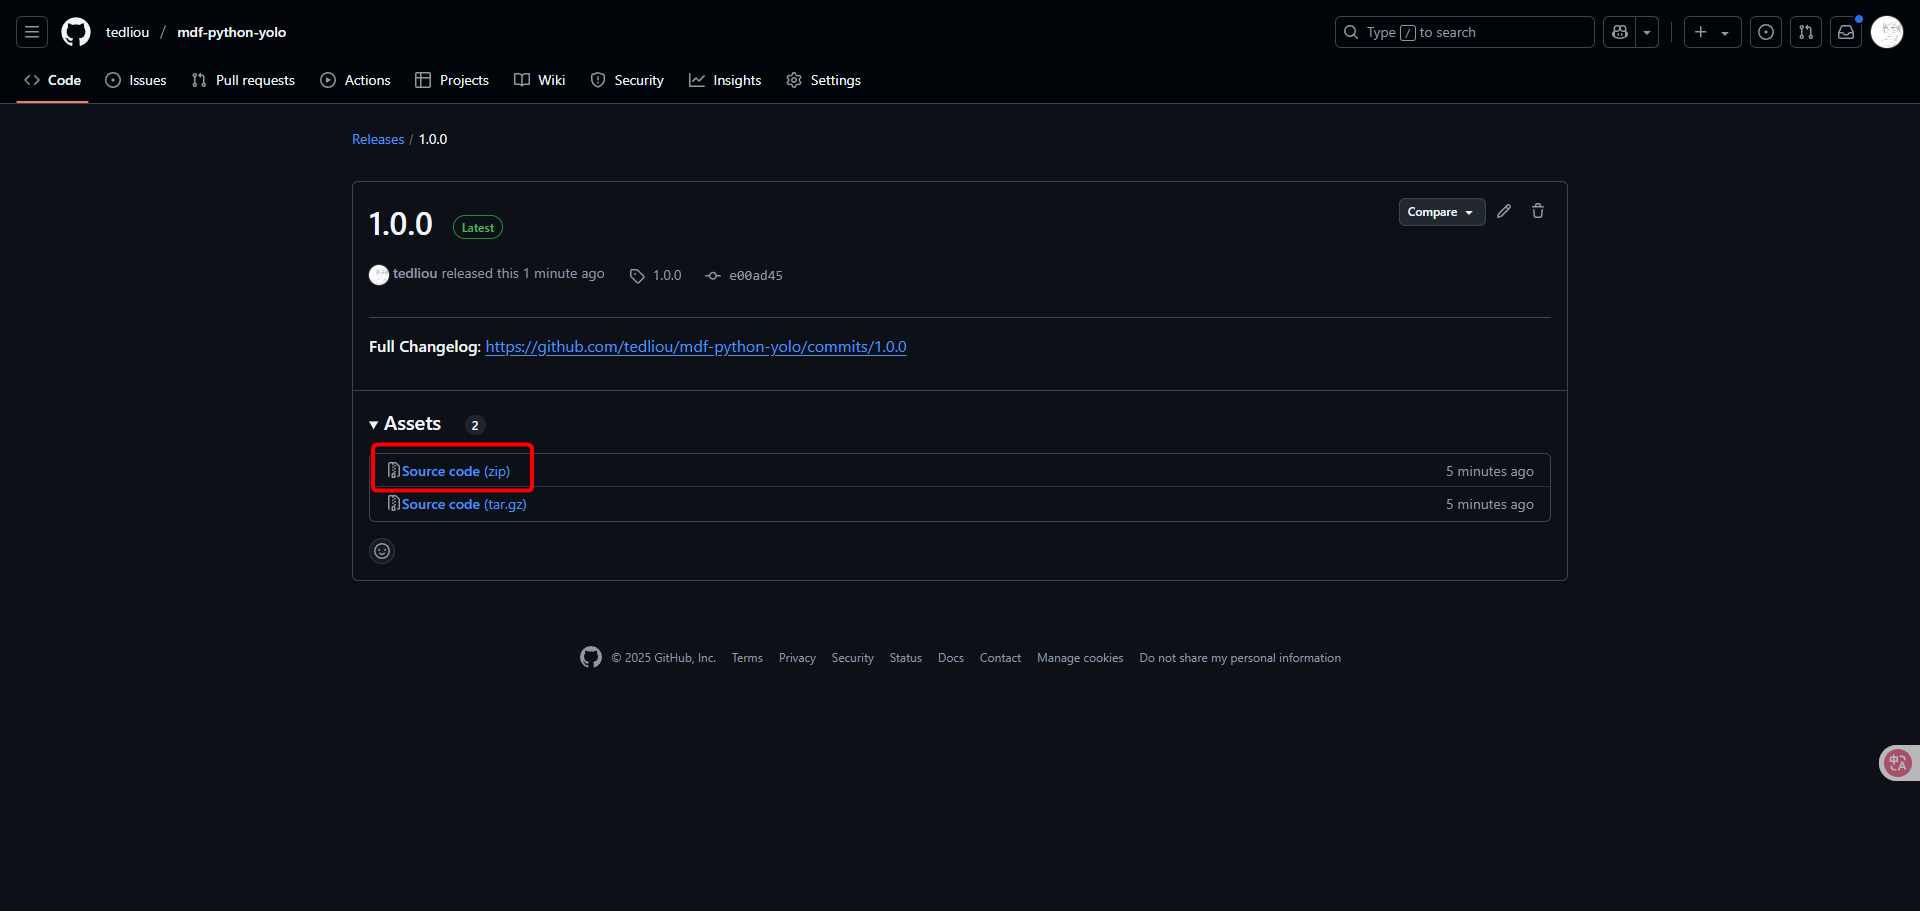Add a reaction with smiley icon
The image size is (1920, 911).
(x=382, y=551)
